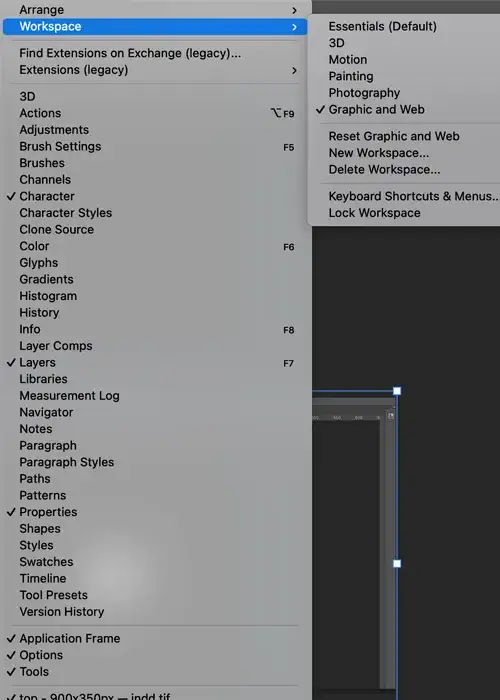Show the Brush Settings panel

(x=60, y=146)
